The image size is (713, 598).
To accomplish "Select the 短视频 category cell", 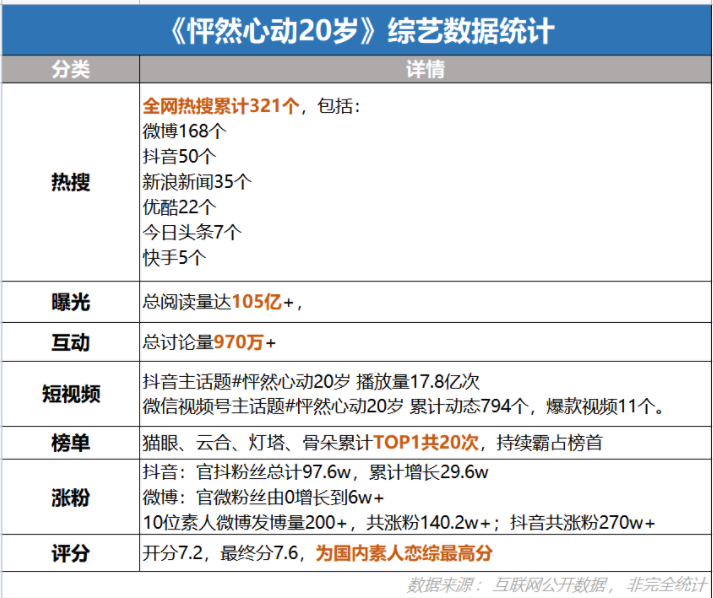I will pyautogui.click(x=70, y=394).
